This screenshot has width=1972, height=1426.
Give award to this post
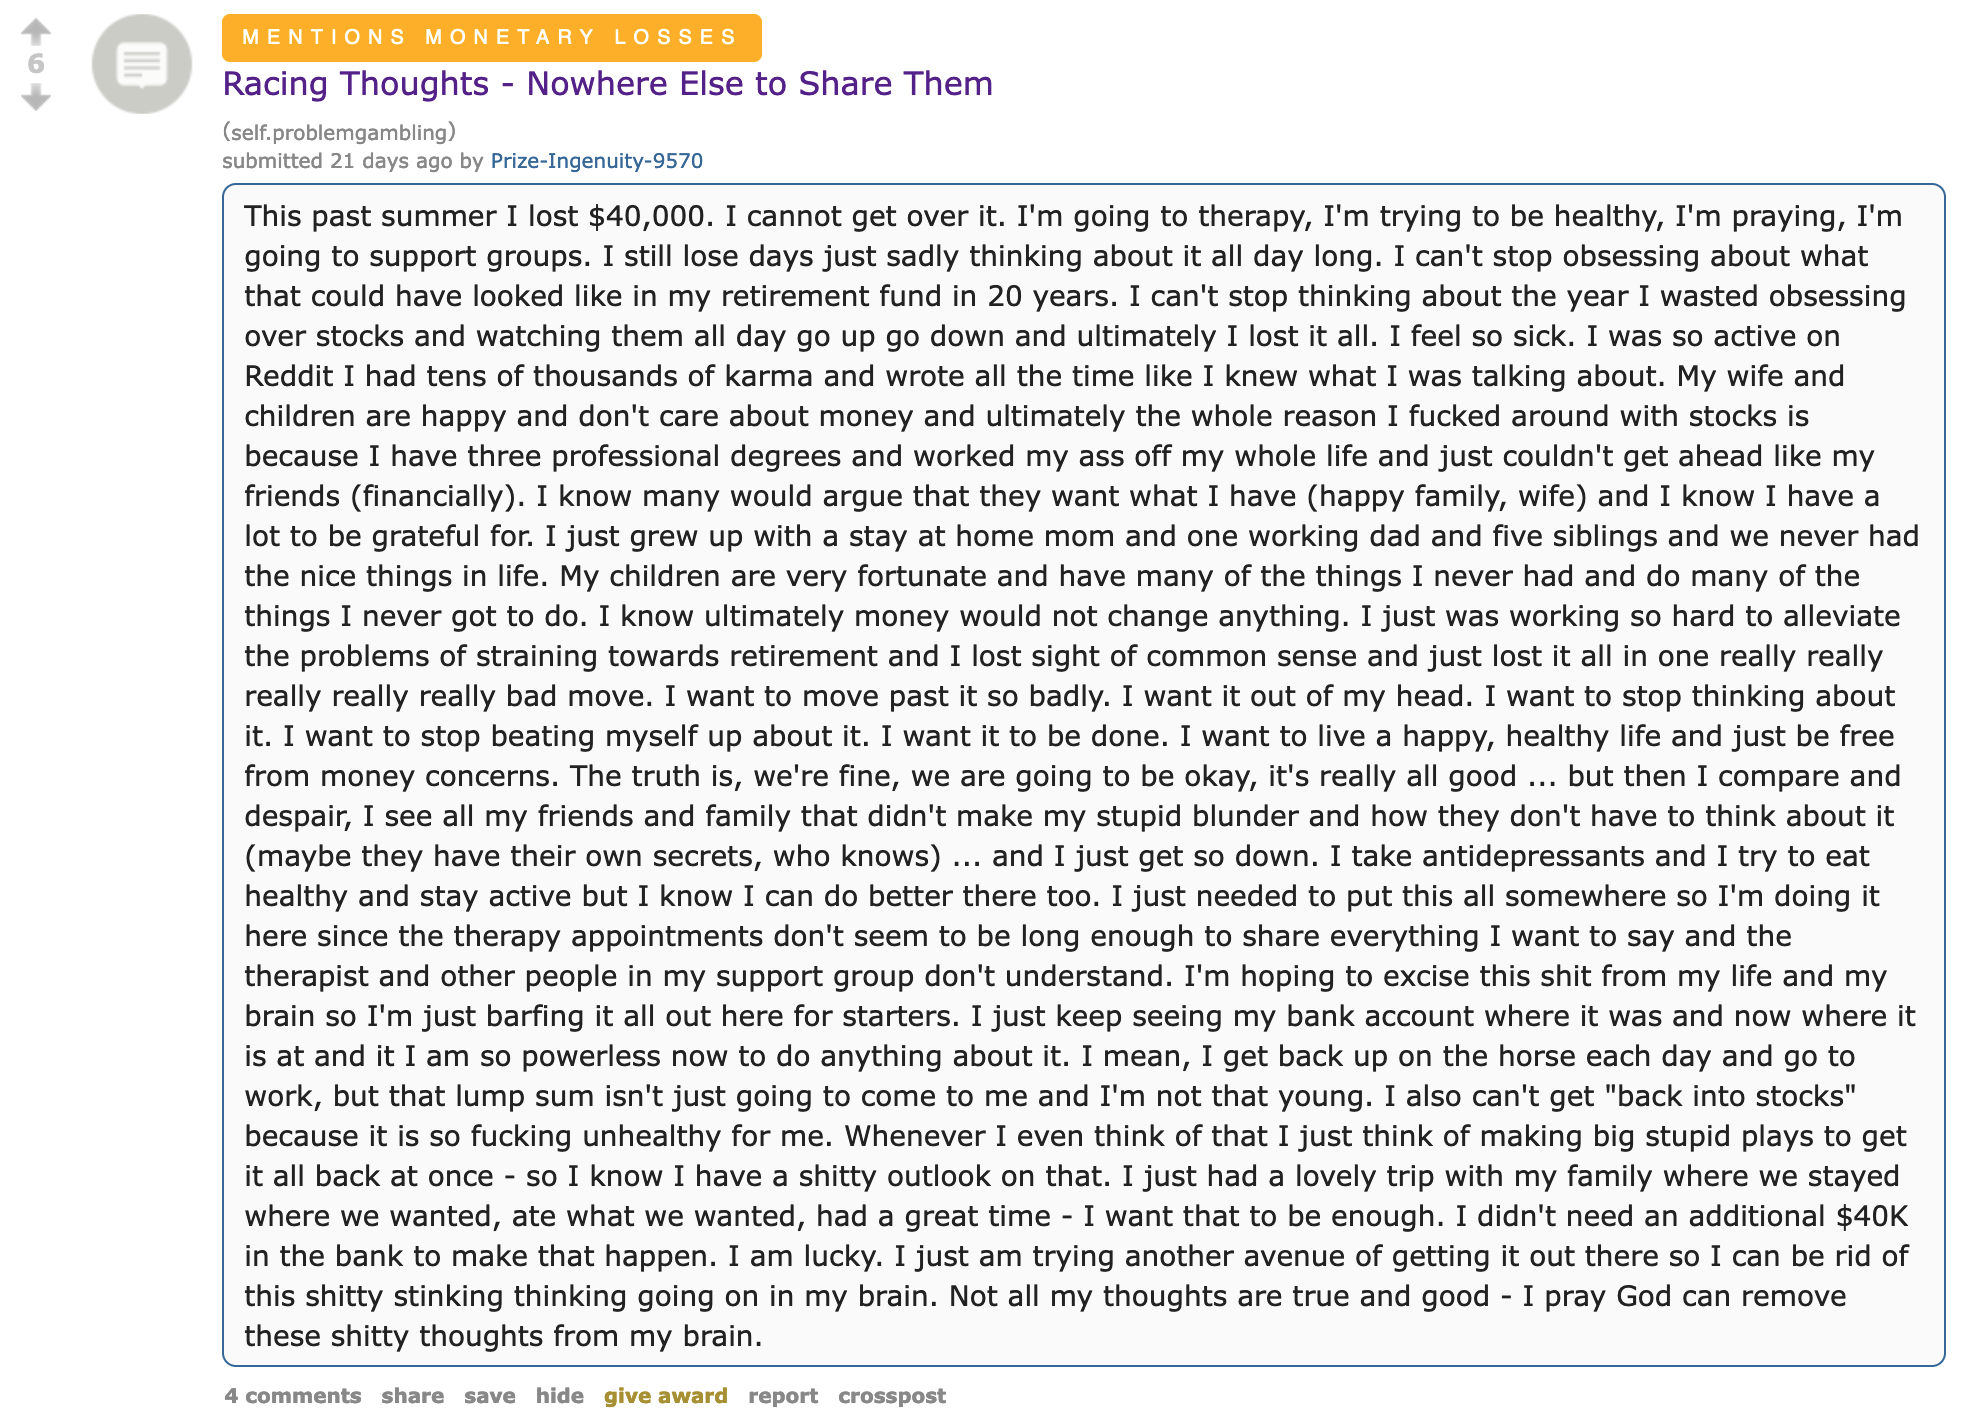pyautogui.click(x=665, y=1395)
